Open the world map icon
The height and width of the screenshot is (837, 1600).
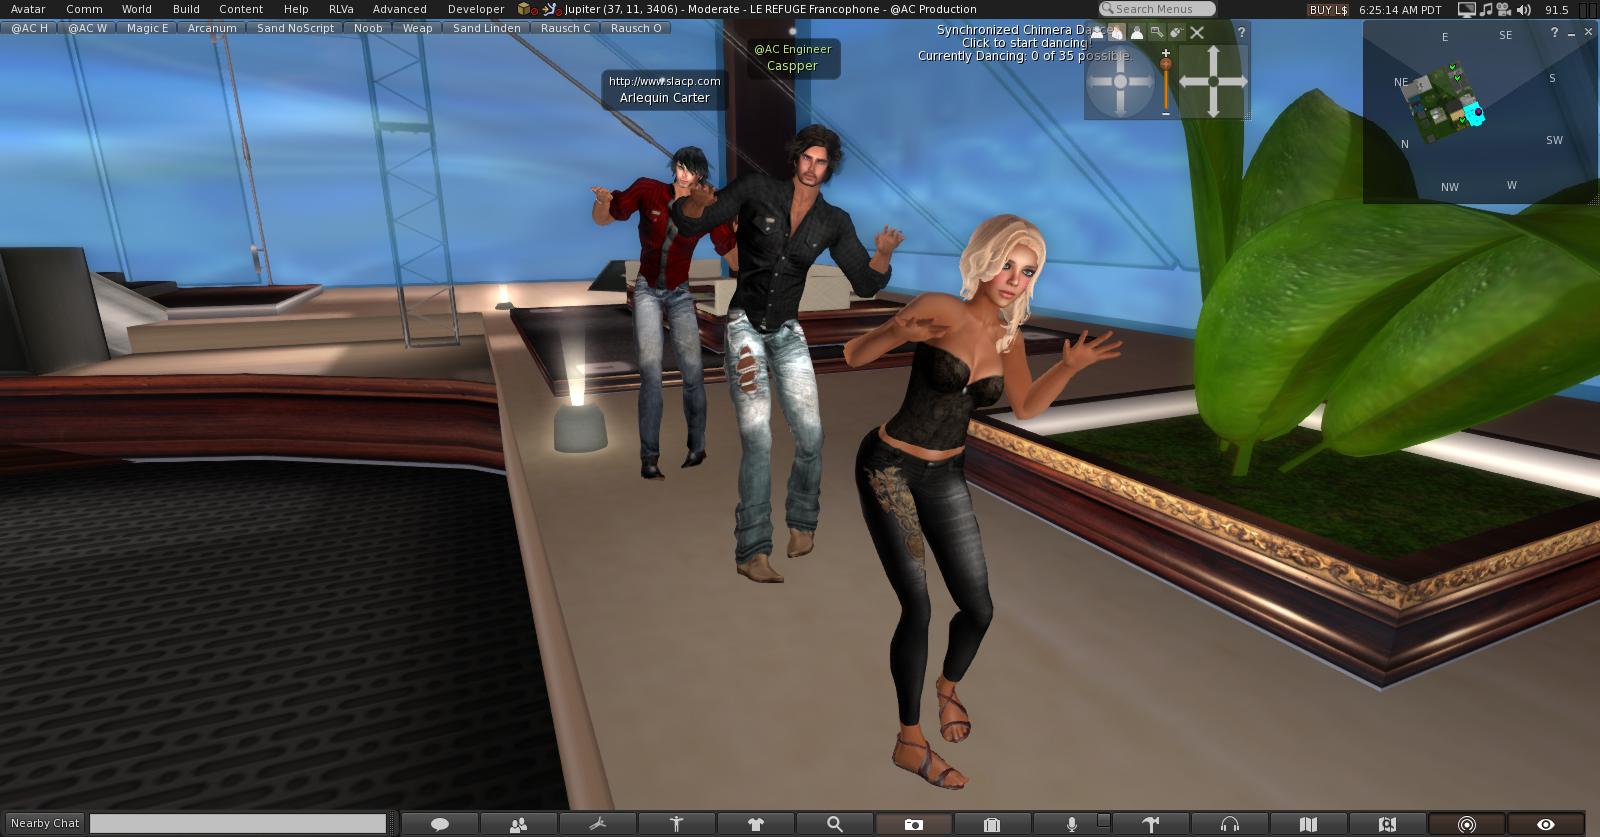[1308, 824]
